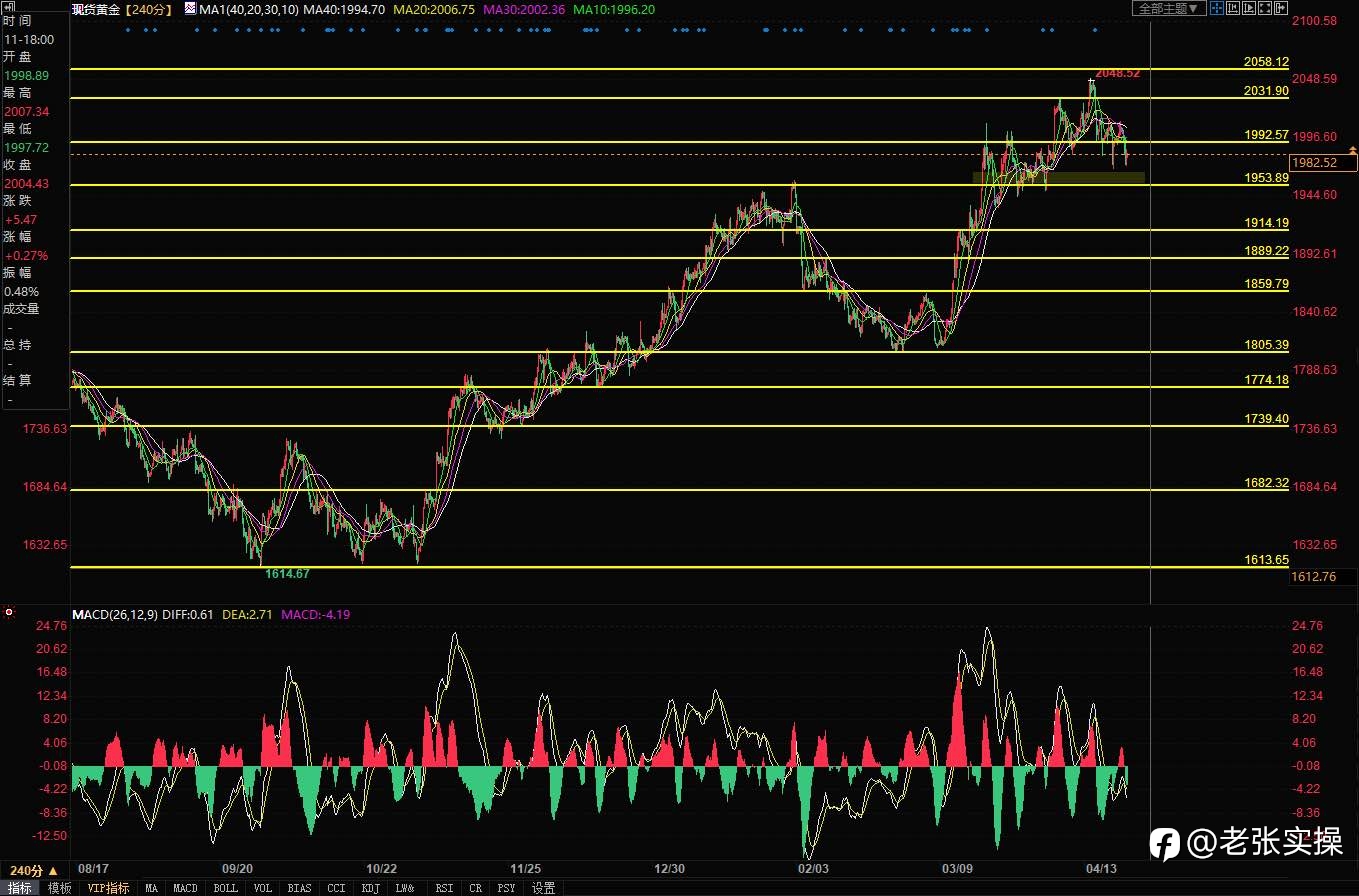The height and width of the screenshot is (896, 1359).
Task: Choose the CCI indicator tab
Action: (x=336, y=888)
